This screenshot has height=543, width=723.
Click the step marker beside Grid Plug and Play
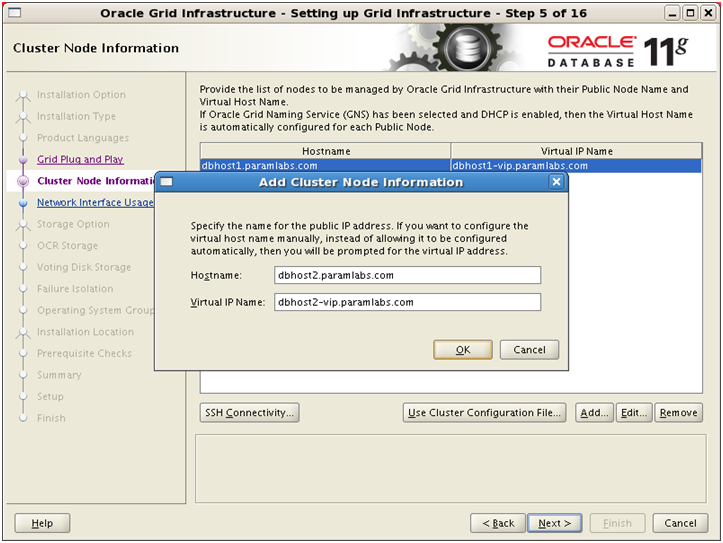point(23,159)
